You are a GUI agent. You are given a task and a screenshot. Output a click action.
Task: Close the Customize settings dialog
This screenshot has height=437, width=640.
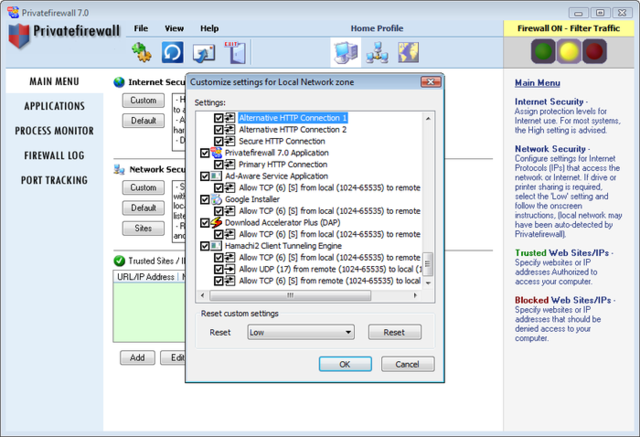(431, 82)
